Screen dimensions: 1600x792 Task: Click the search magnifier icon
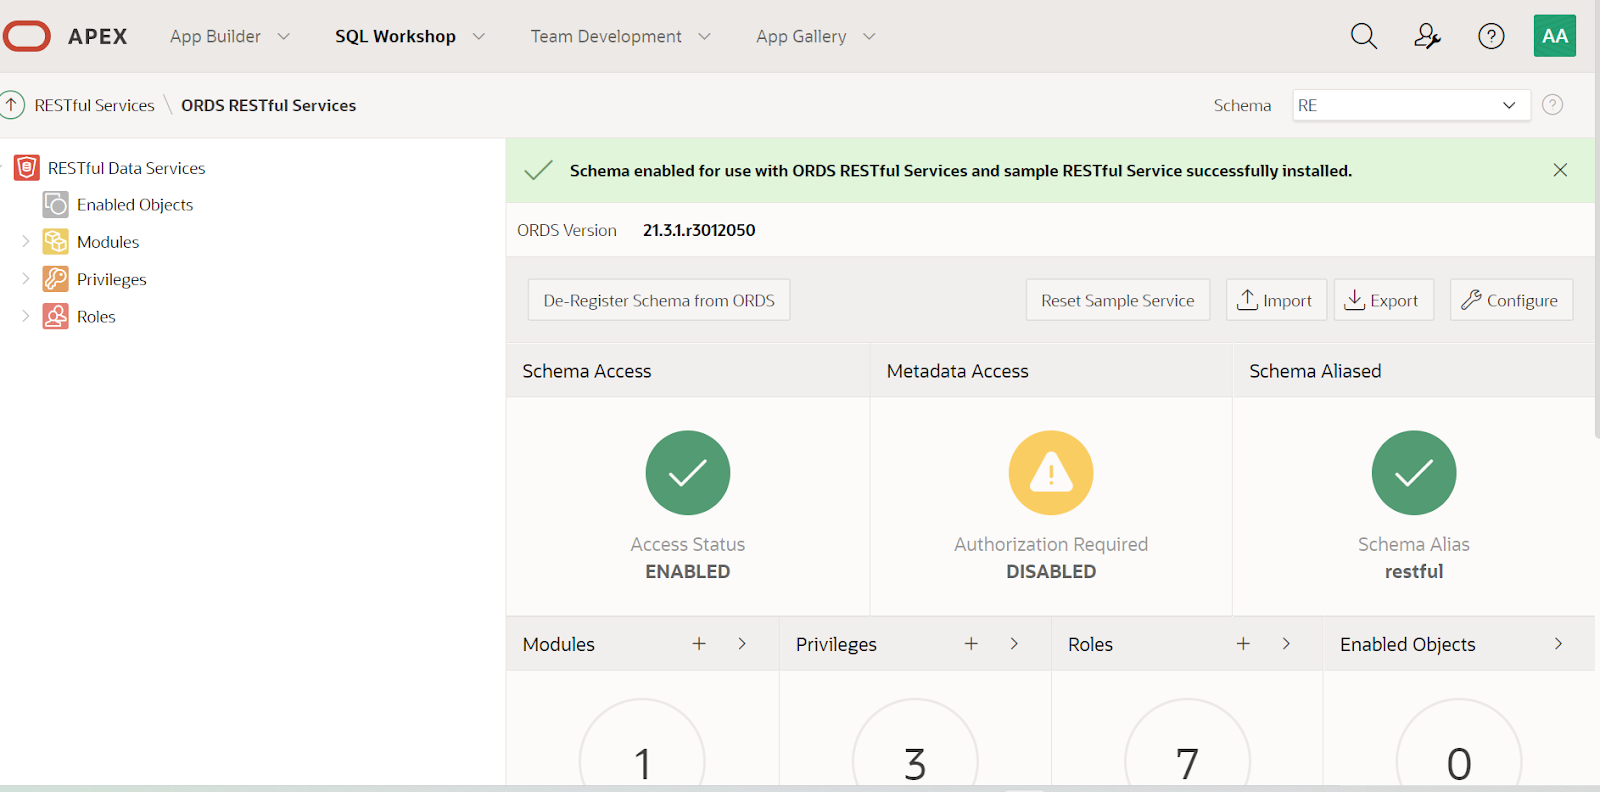[1364, 37]
